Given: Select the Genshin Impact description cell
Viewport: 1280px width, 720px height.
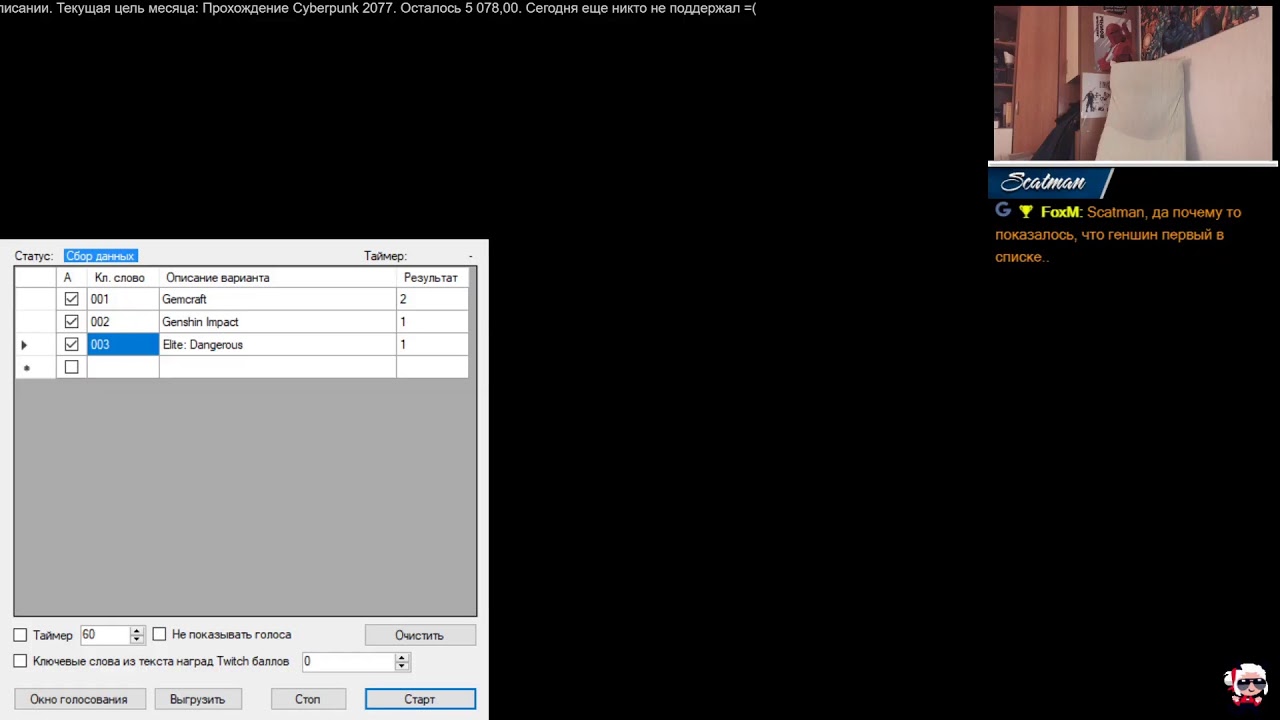Looking at the screenshot, I should pyautogui.click(x=278, y=322).
